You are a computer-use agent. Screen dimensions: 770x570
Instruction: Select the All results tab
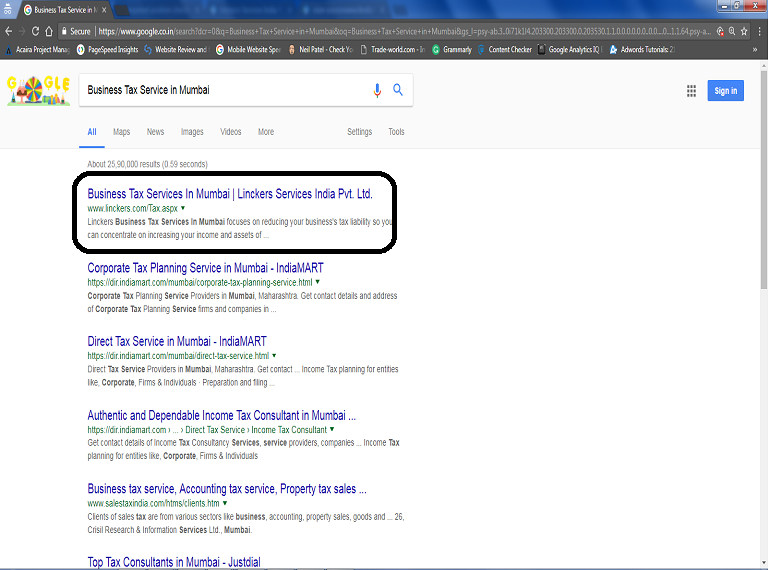tap(92, 132)
